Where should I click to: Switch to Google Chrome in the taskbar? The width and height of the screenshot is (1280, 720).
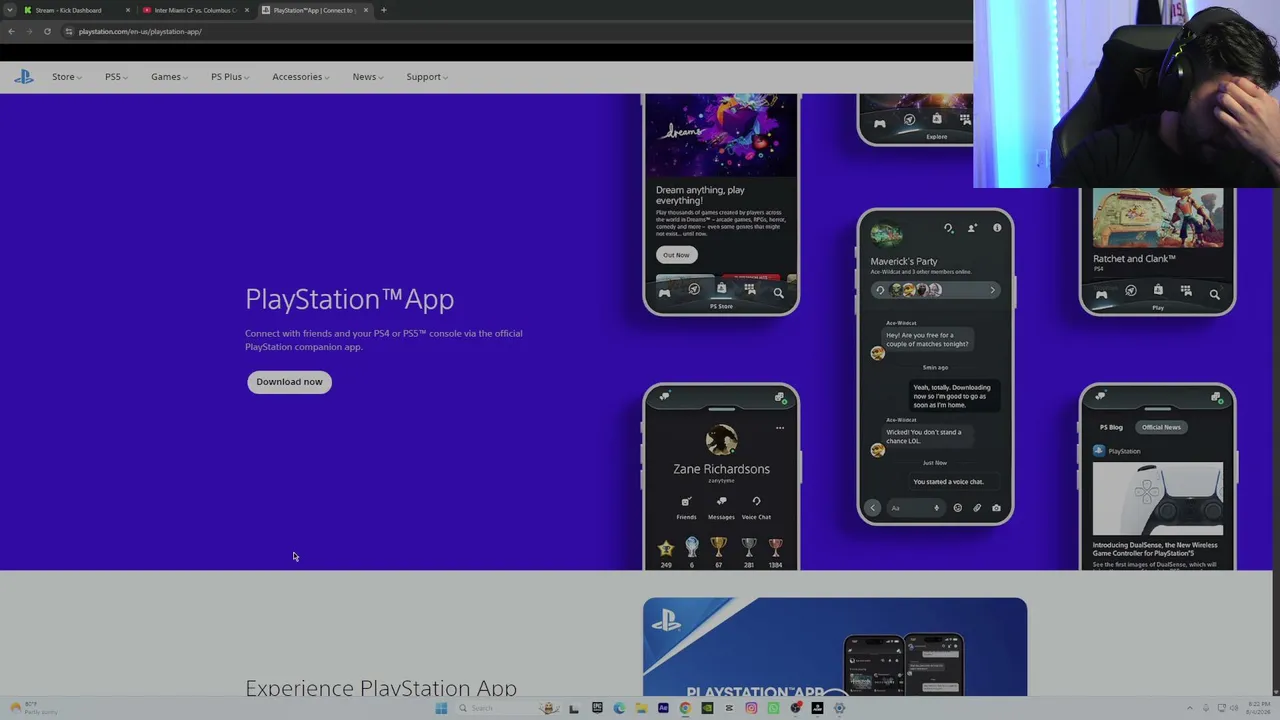coord(685,708)
